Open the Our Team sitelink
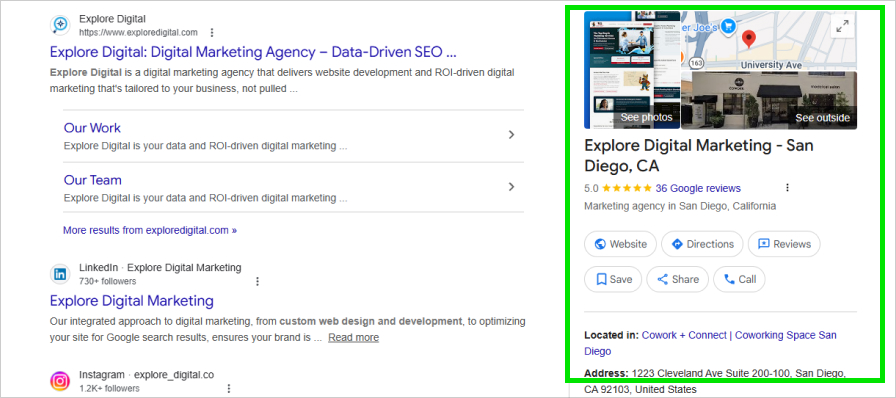The image size is (896, 398). pos(93,180)
